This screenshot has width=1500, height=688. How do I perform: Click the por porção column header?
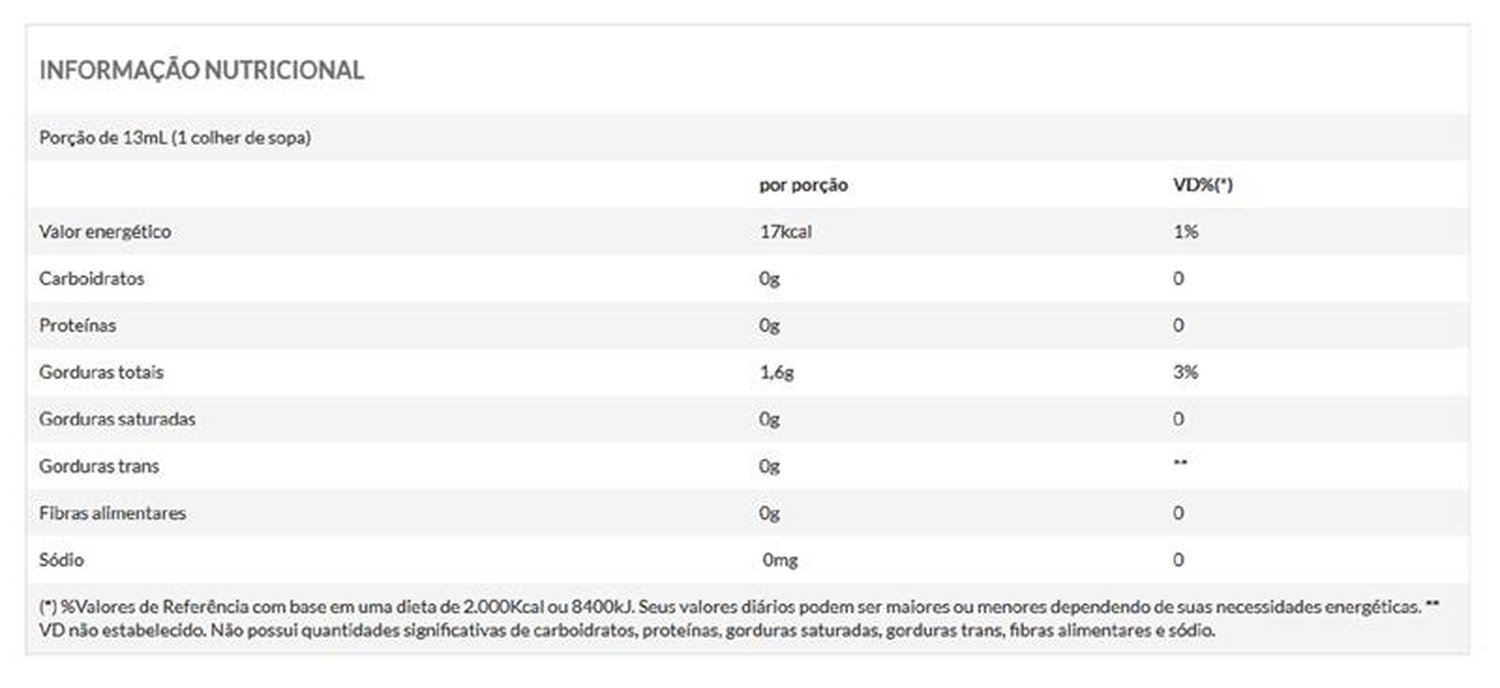pyautogui.click(x=804, y=185)
